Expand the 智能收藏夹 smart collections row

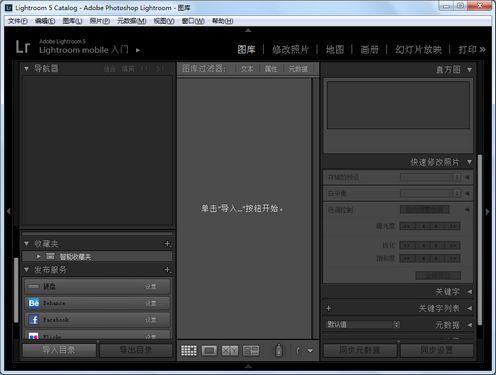38,256
